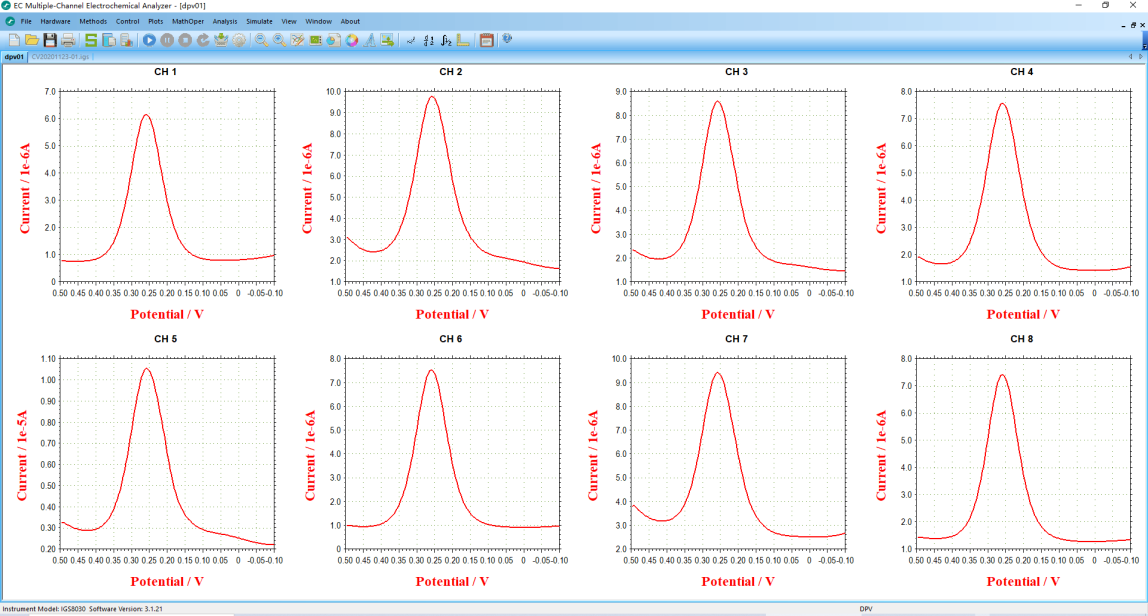
Task: Open the View menu
Action: click(x=289, y=22)
